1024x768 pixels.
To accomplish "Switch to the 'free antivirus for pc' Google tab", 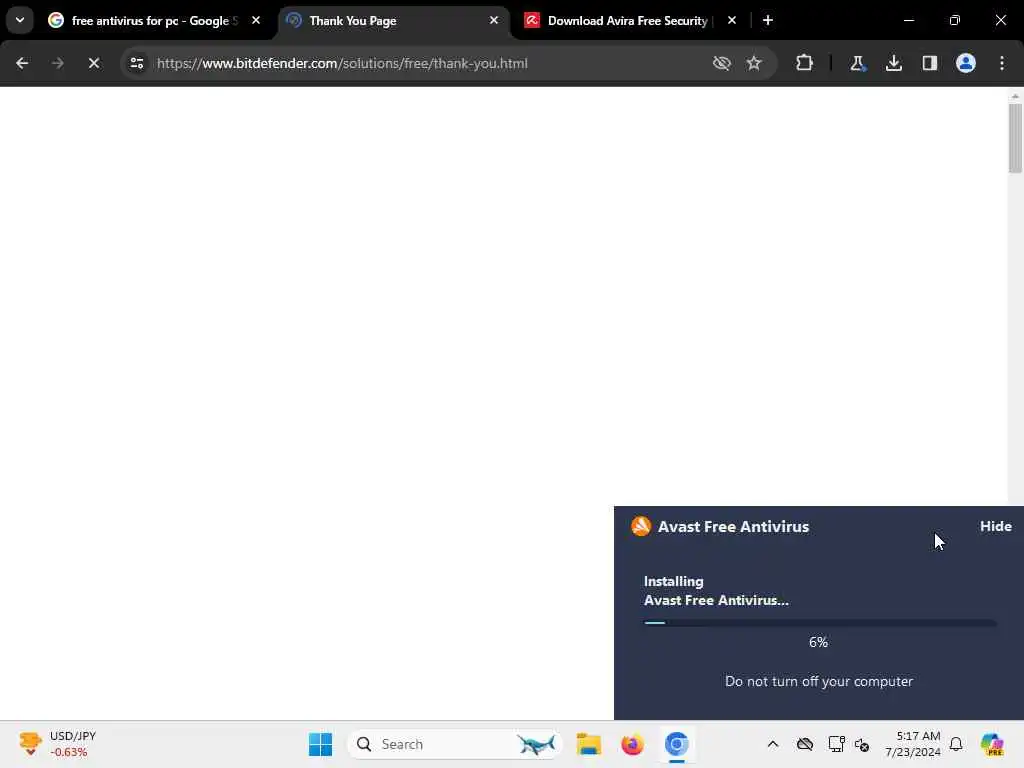I will click(144, 21).
